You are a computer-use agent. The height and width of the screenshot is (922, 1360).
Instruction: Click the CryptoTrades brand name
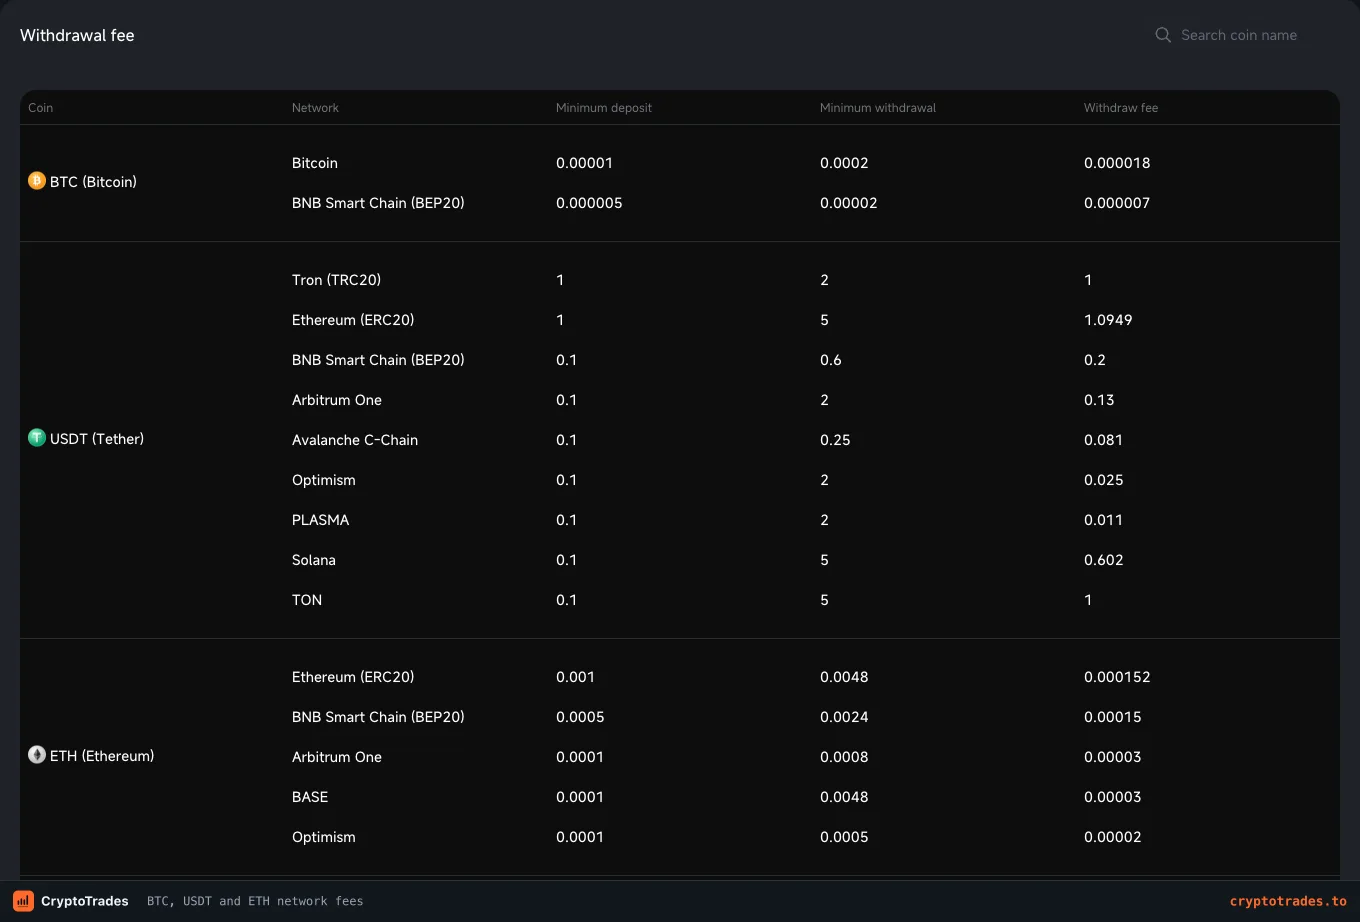tap(85, 901)
